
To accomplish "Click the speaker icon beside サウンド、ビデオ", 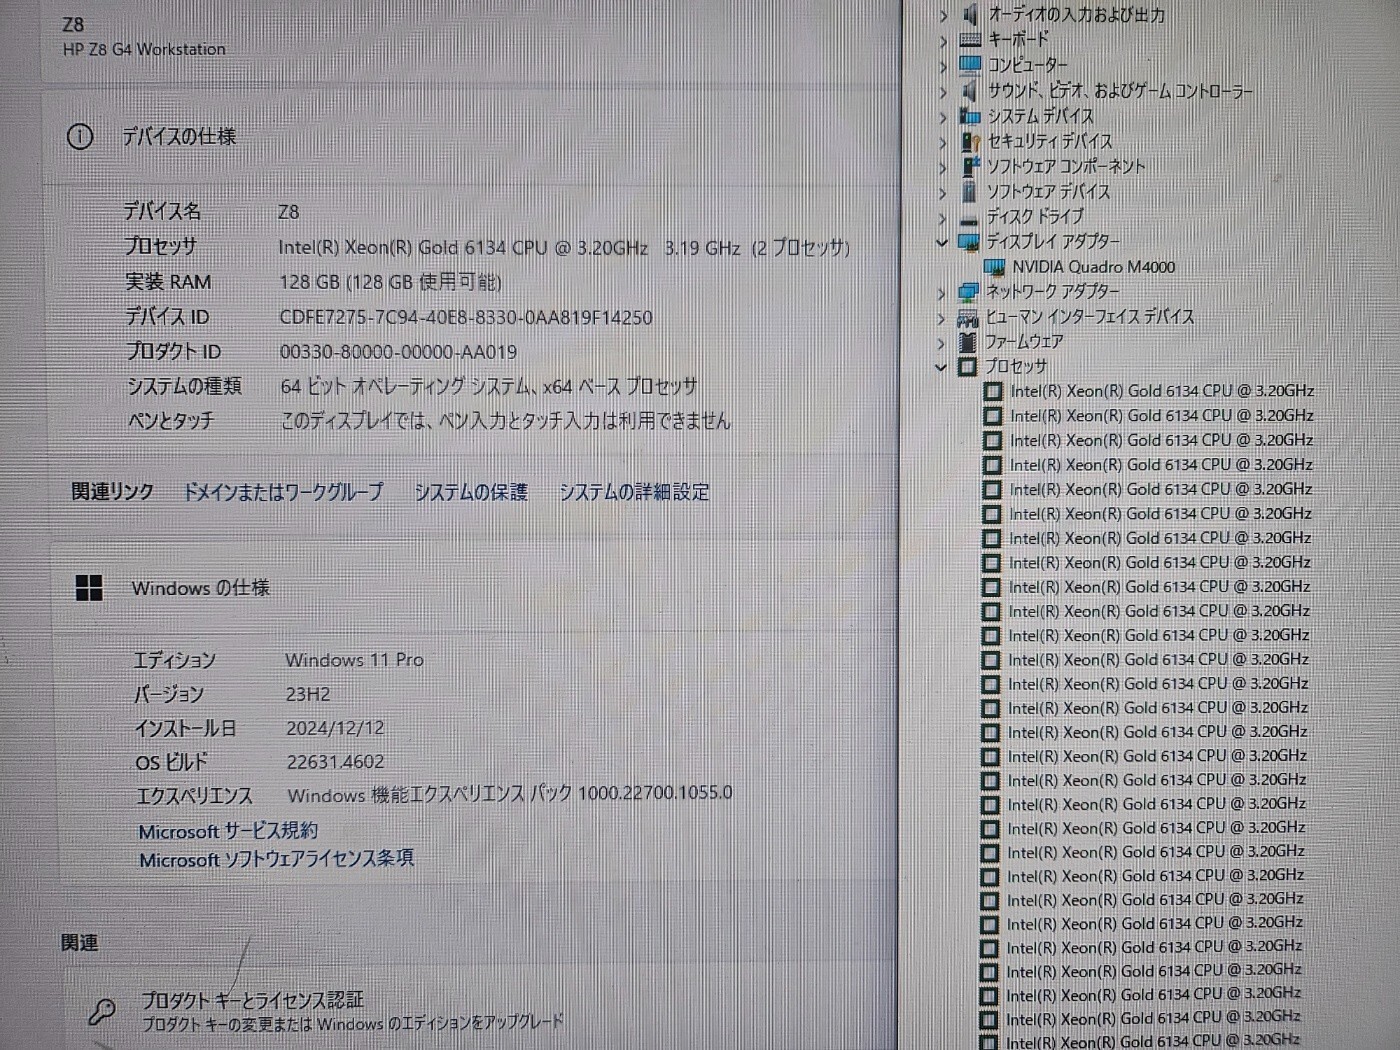I will pyautogui.click(x=969, y=90).
